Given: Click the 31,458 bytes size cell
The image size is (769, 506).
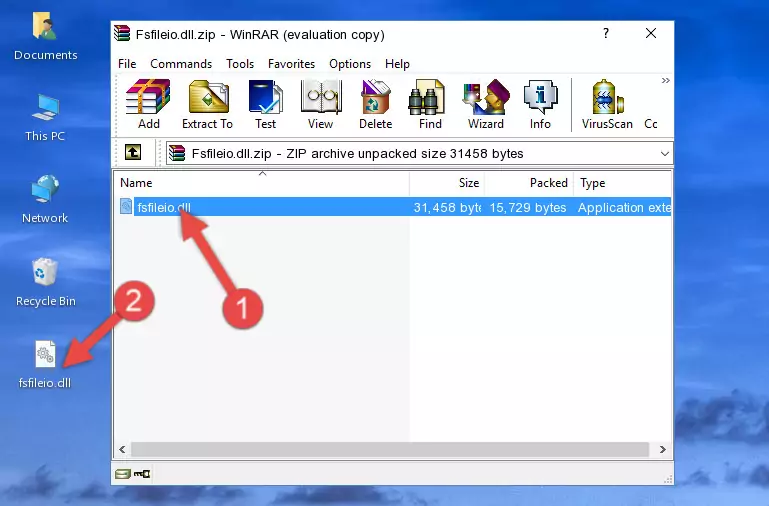Looking at the screenshot, I should point(447,207).
